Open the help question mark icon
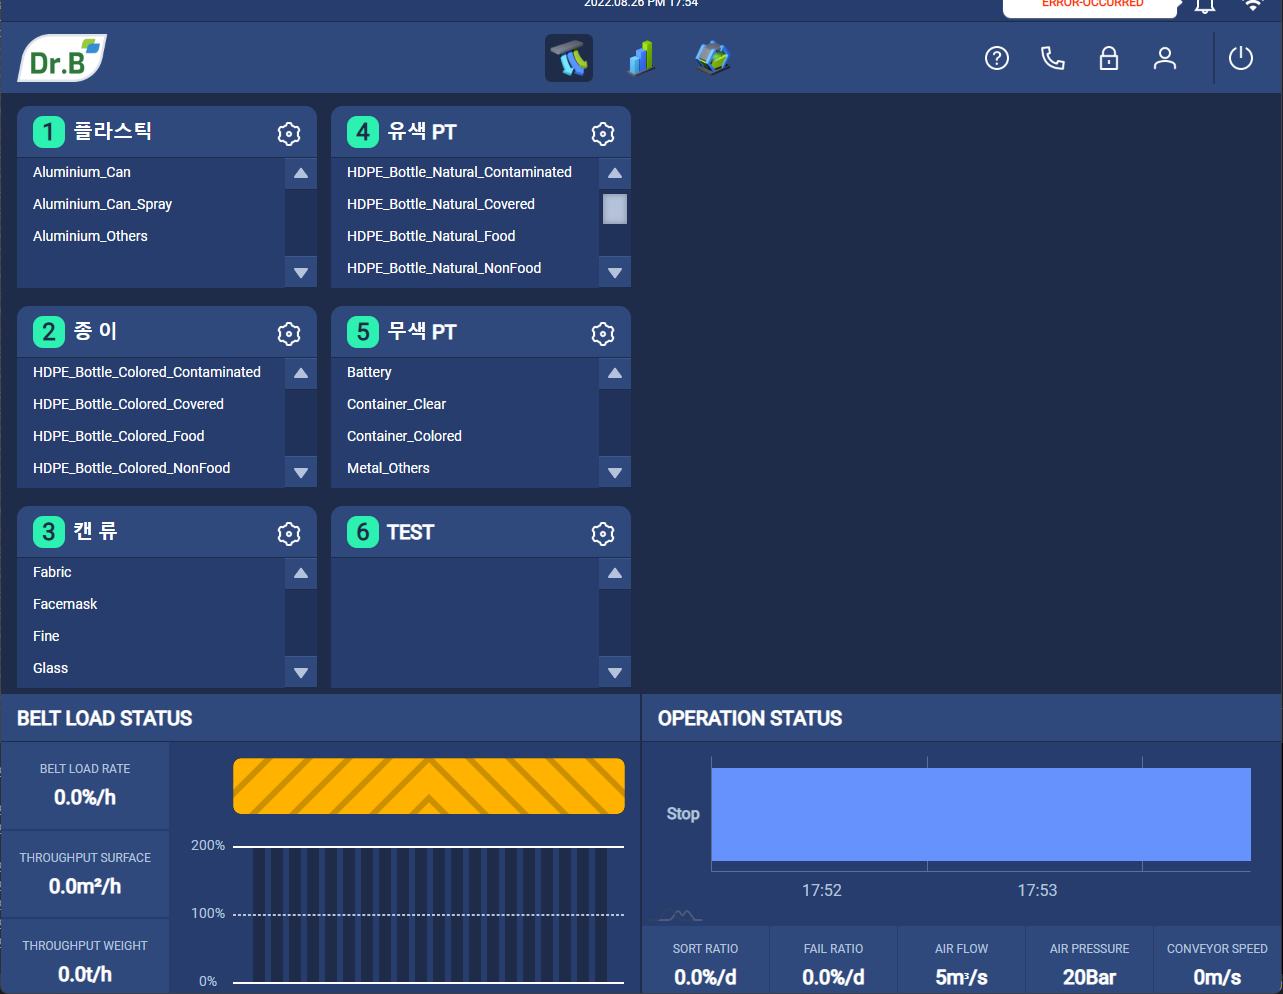Image resolution: width=1283 pixels, height=994 pixels. pyautogui.click(x=997, y=59)
